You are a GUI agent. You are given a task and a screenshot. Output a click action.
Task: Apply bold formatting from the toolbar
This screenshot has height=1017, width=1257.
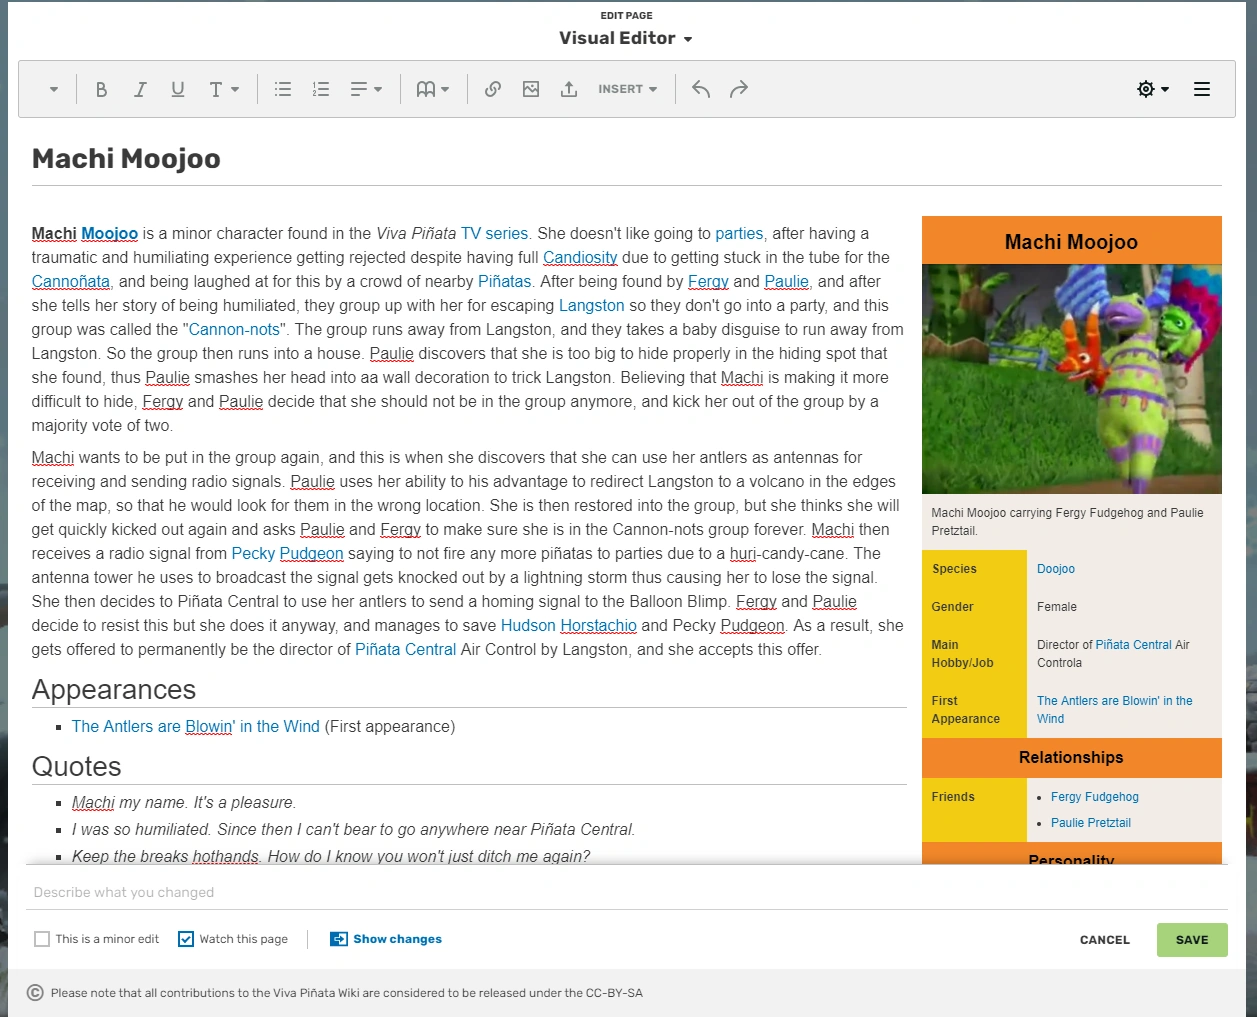pos(101,89)
